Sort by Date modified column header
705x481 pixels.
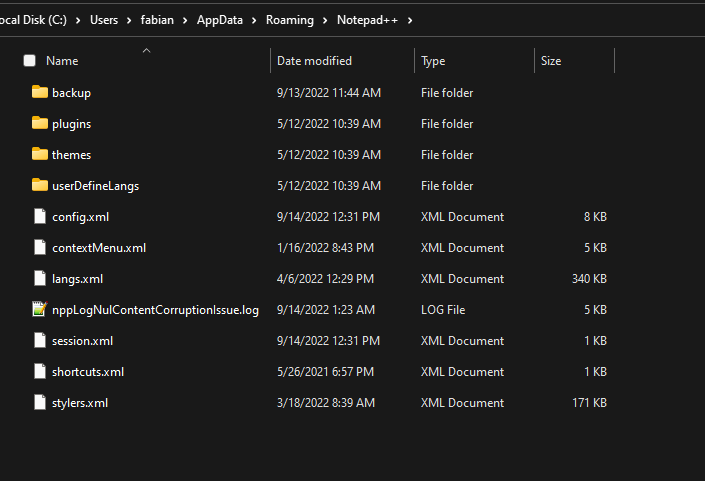click(x=314, y=61)
